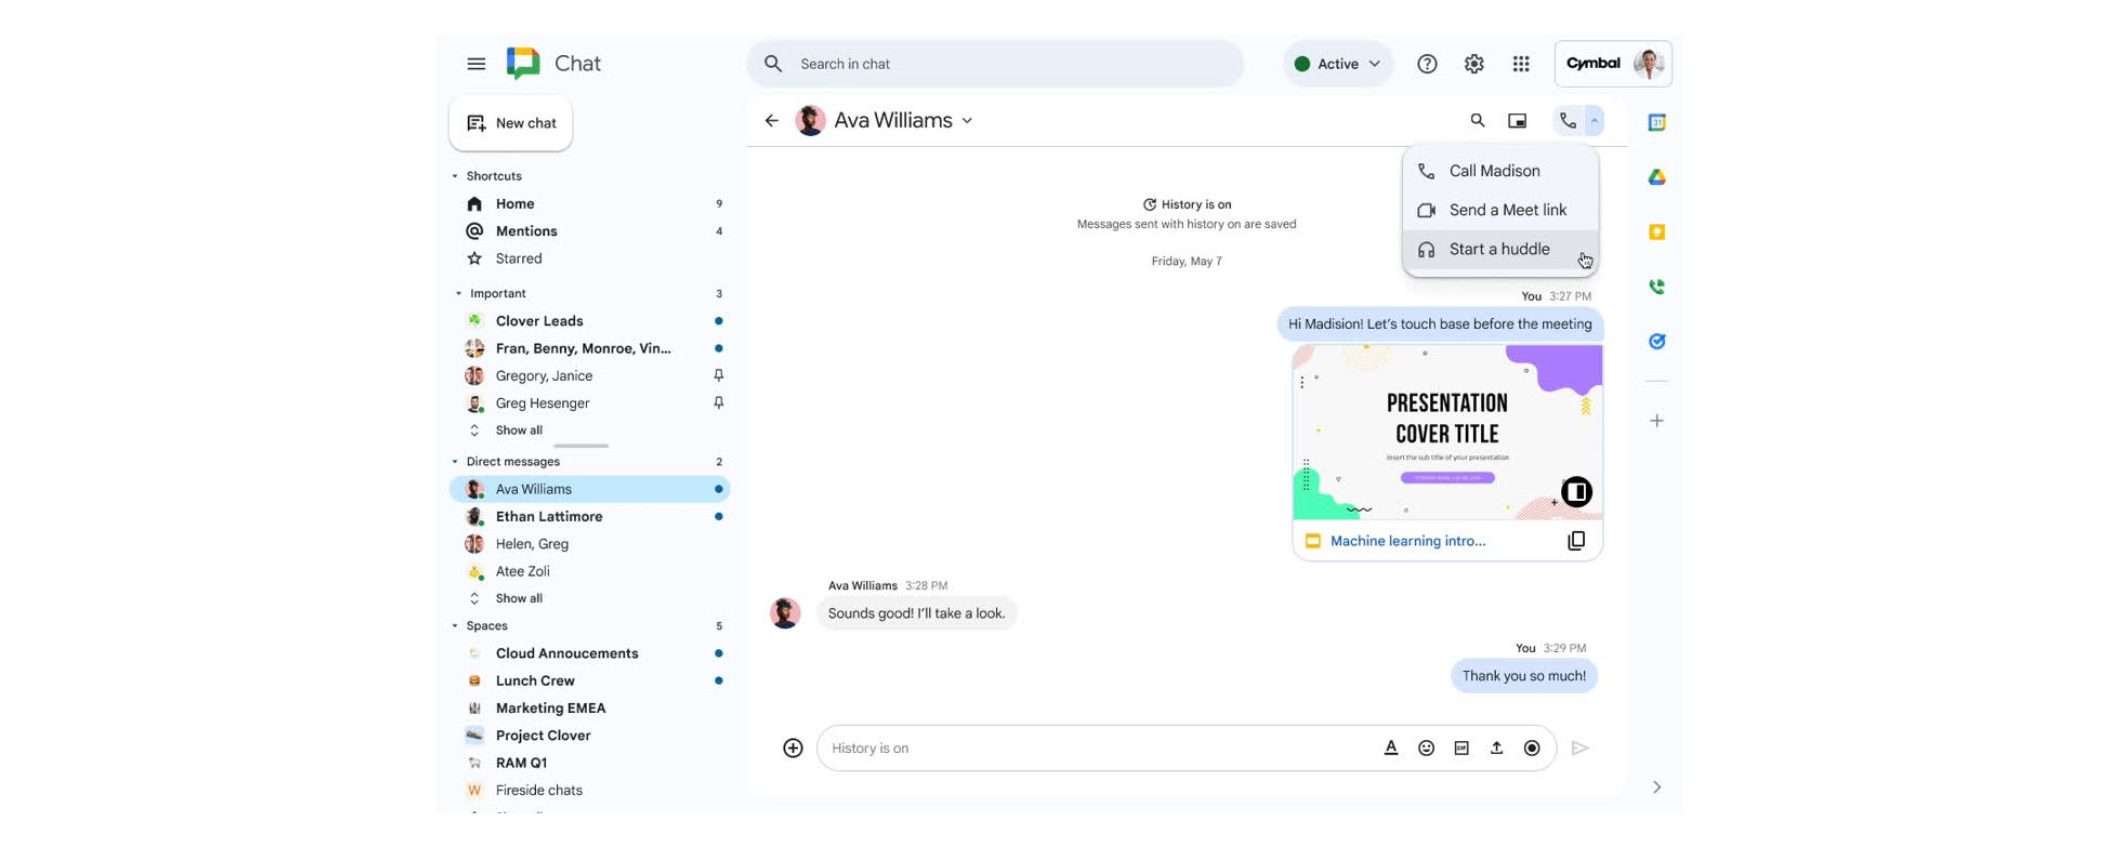Click the phone call icon in chat header
The image size is (2120, 848).
click(1567, 121)
